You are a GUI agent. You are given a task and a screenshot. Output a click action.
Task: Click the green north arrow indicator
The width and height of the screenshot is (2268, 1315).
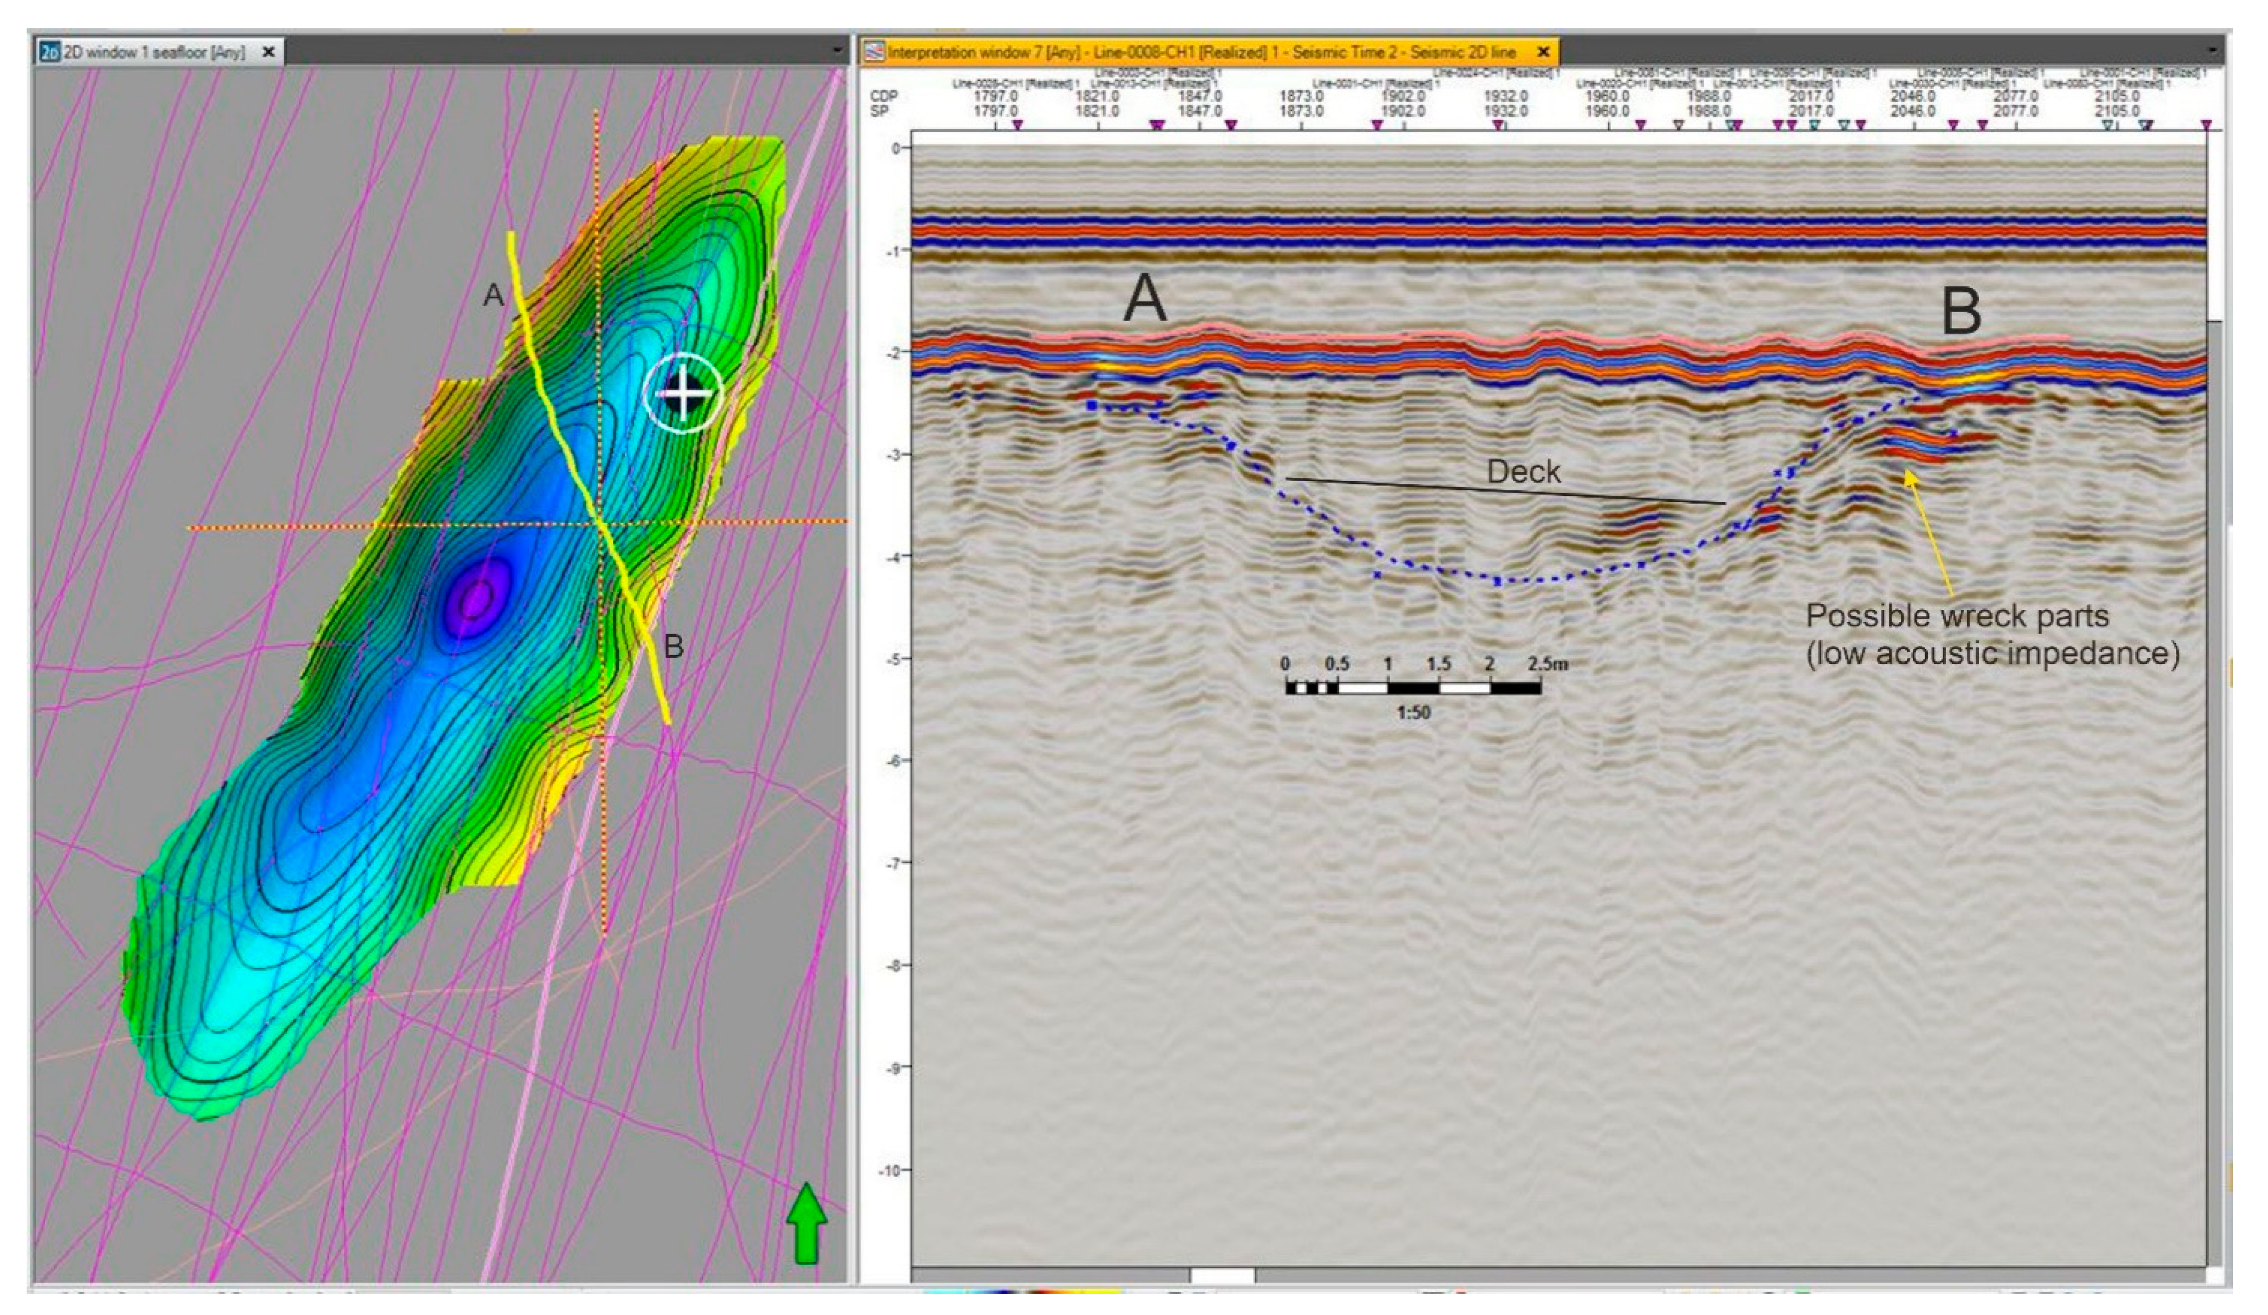[x=806, y=1222]
